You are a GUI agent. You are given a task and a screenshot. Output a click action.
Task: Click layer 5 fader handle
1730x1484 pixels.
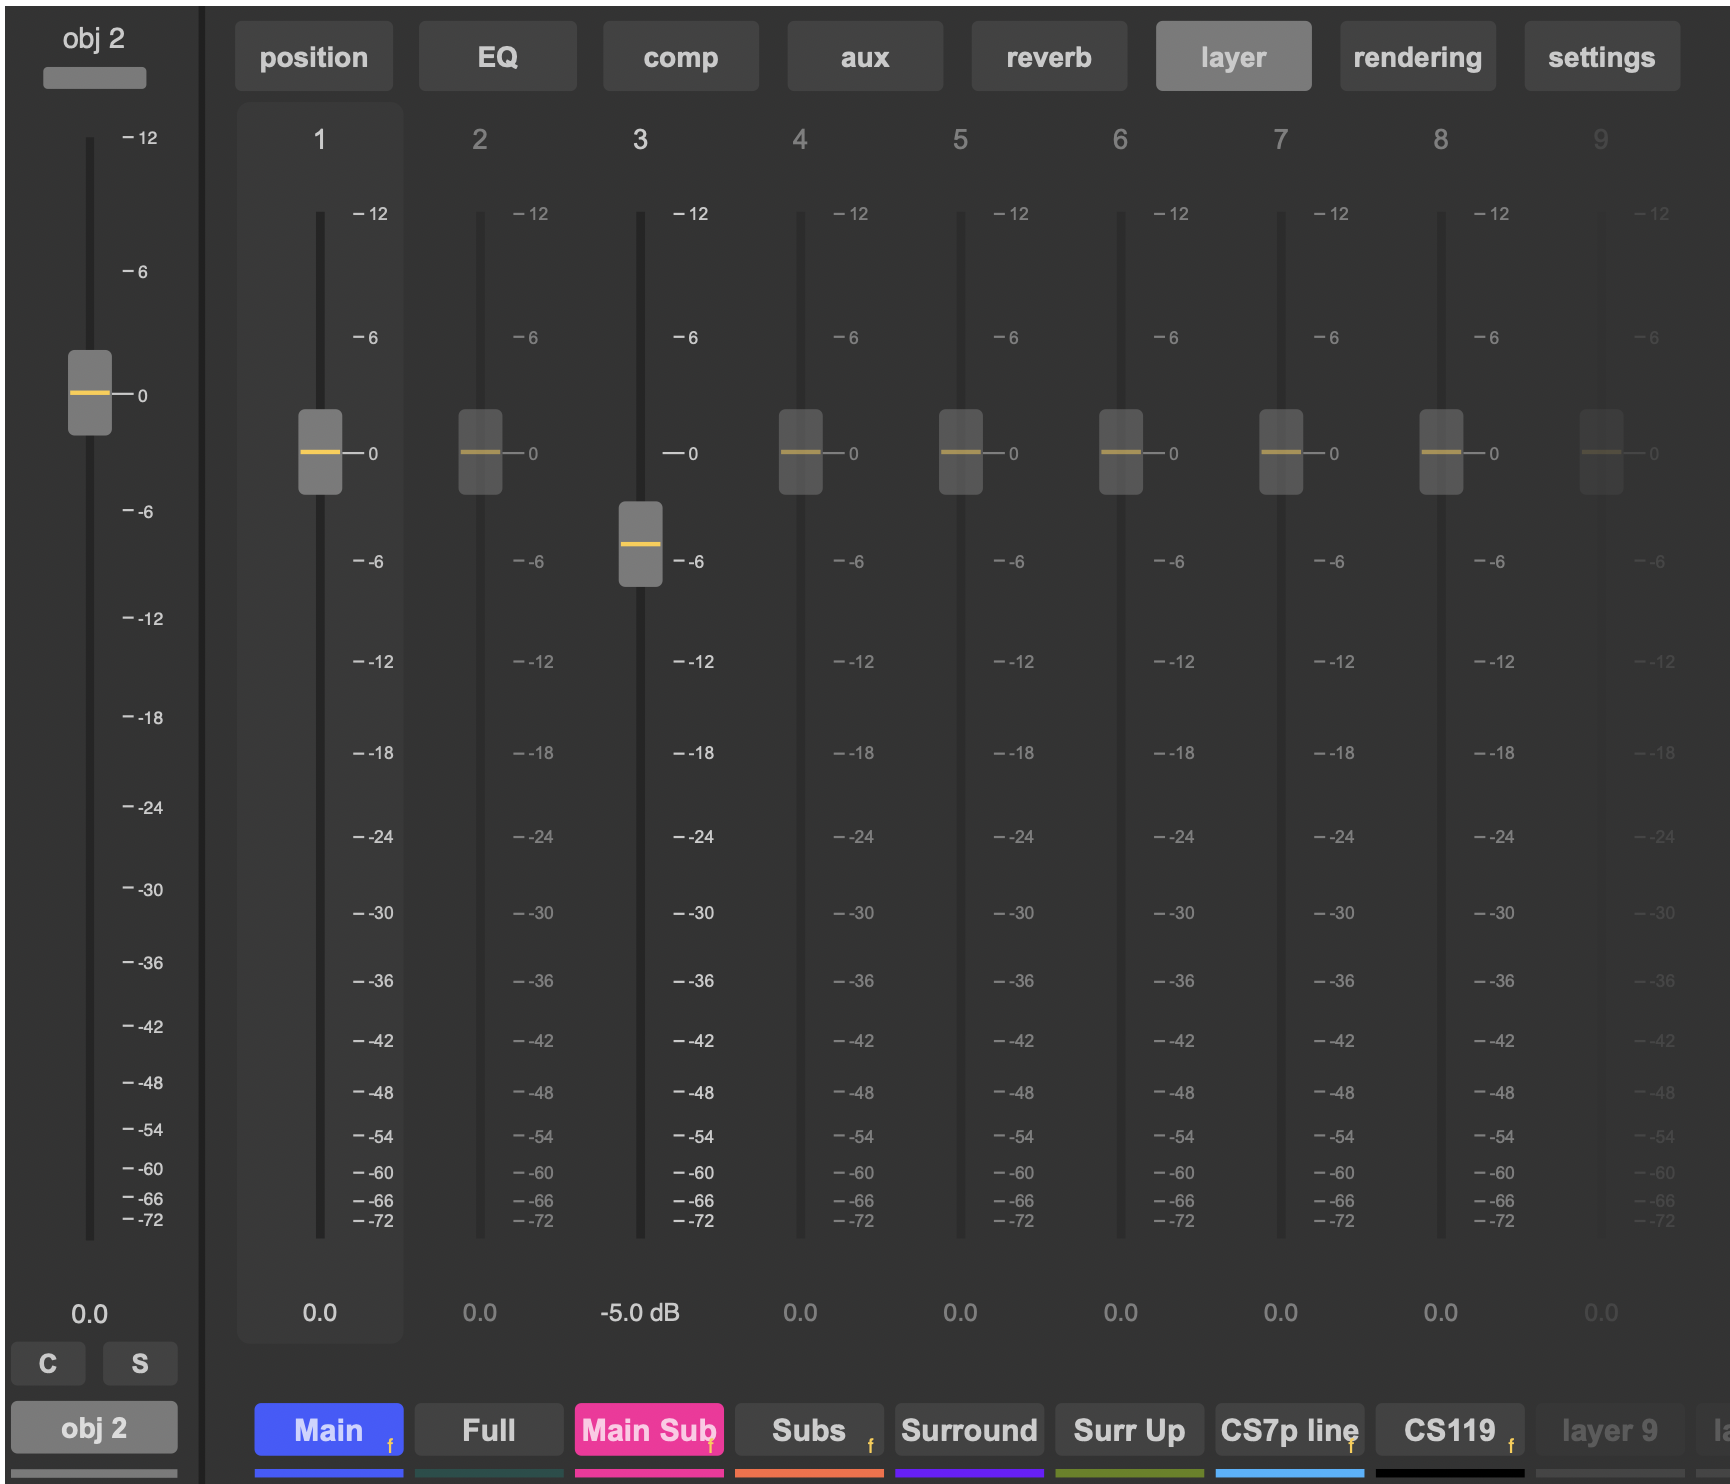pos(961,452)
